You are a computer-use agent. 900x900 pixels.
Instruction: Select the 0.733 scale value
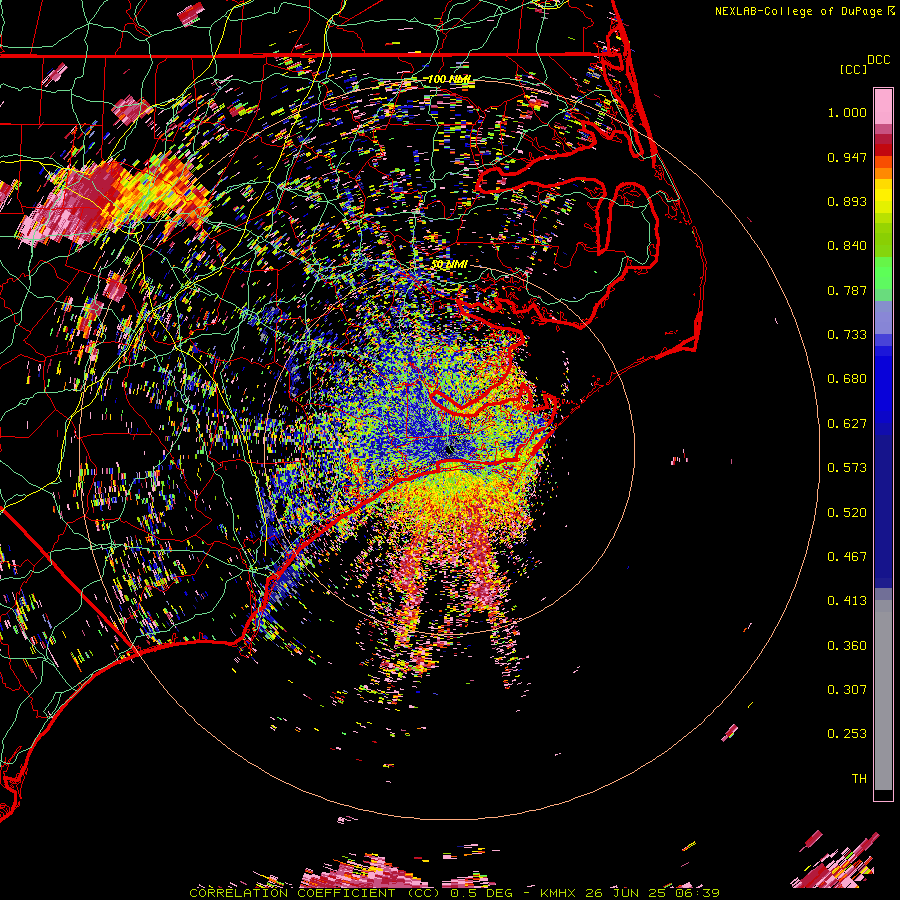847,335
